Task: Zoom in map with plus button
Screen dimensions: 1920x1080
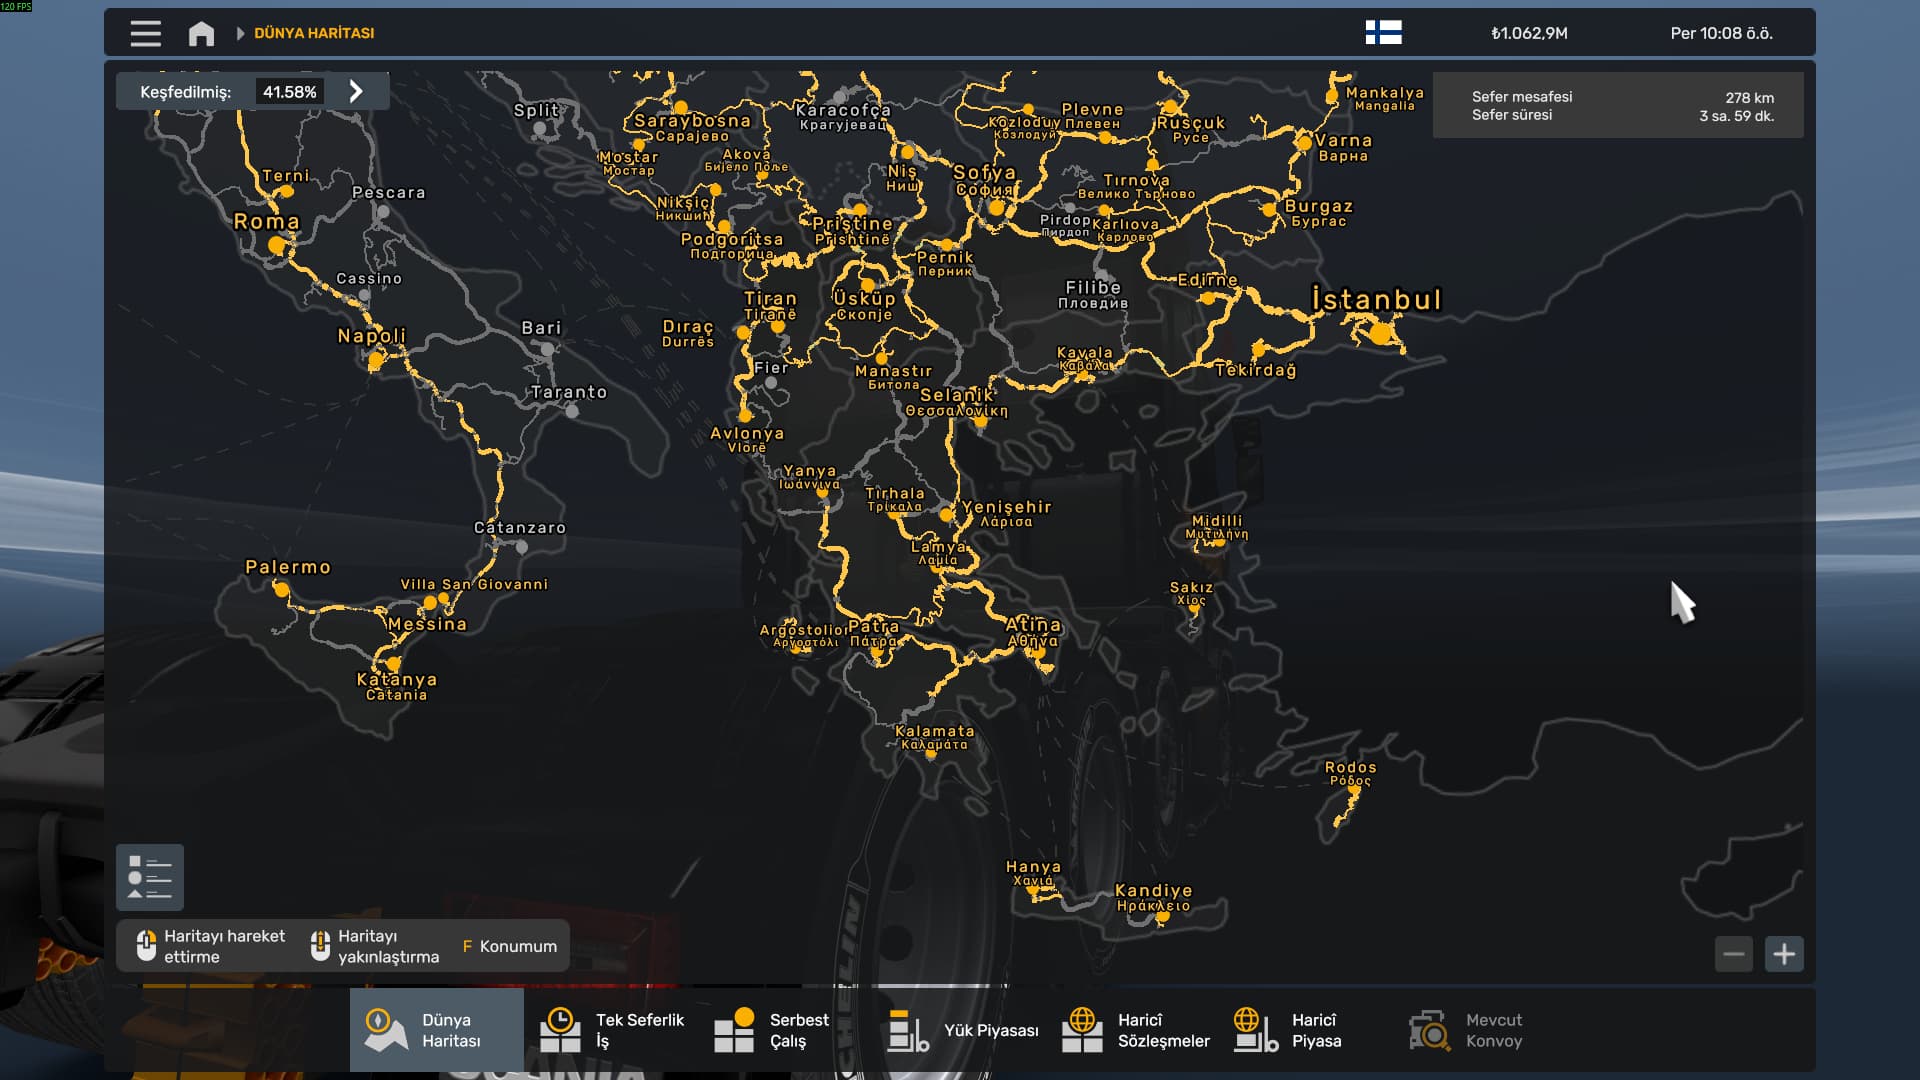Action: 1784,954
